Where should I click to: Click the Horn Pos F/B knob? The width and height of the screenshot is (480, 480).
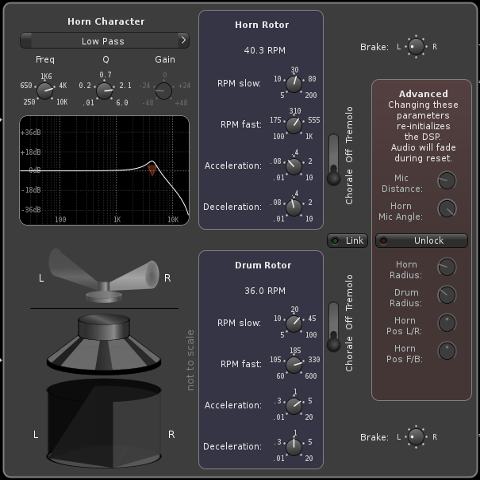click(447, 351)
